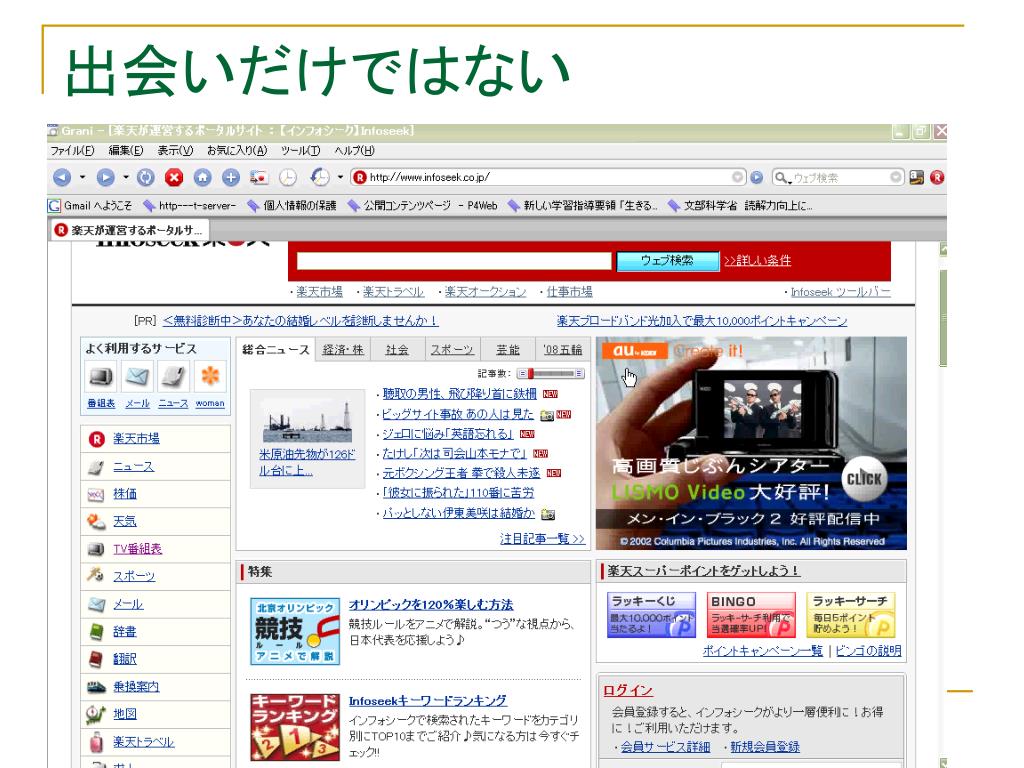Click the 記事数 slider plus end button
1024x768 pixels.
(579, 374)
